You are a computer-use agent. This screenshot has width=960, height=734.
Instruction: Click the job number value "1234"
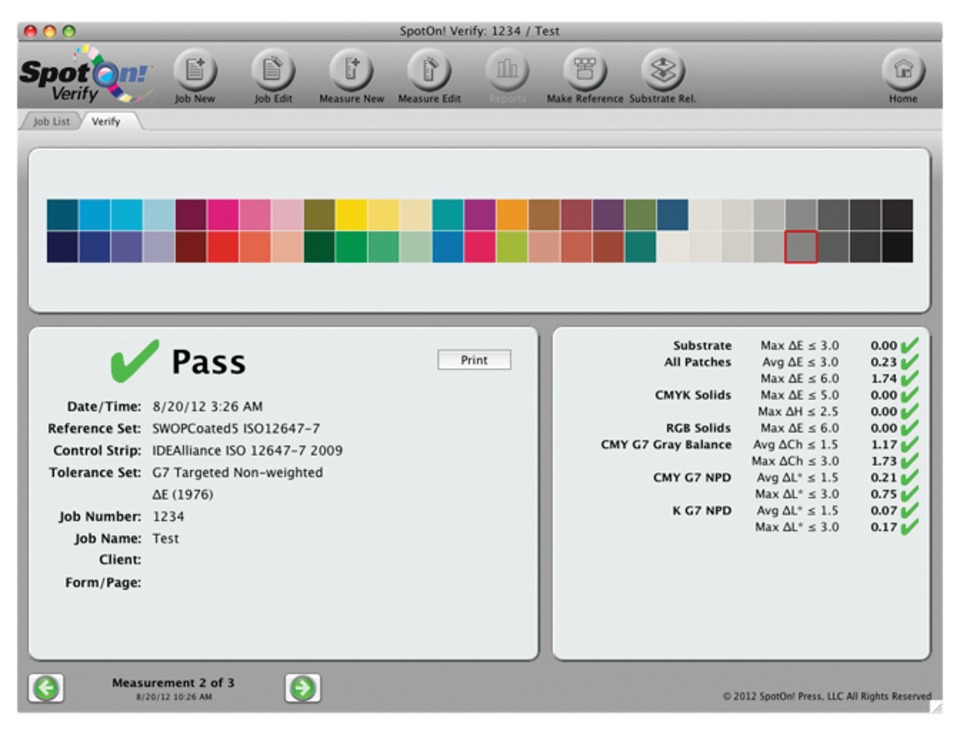pyautogui.click(x=168, y=517)
